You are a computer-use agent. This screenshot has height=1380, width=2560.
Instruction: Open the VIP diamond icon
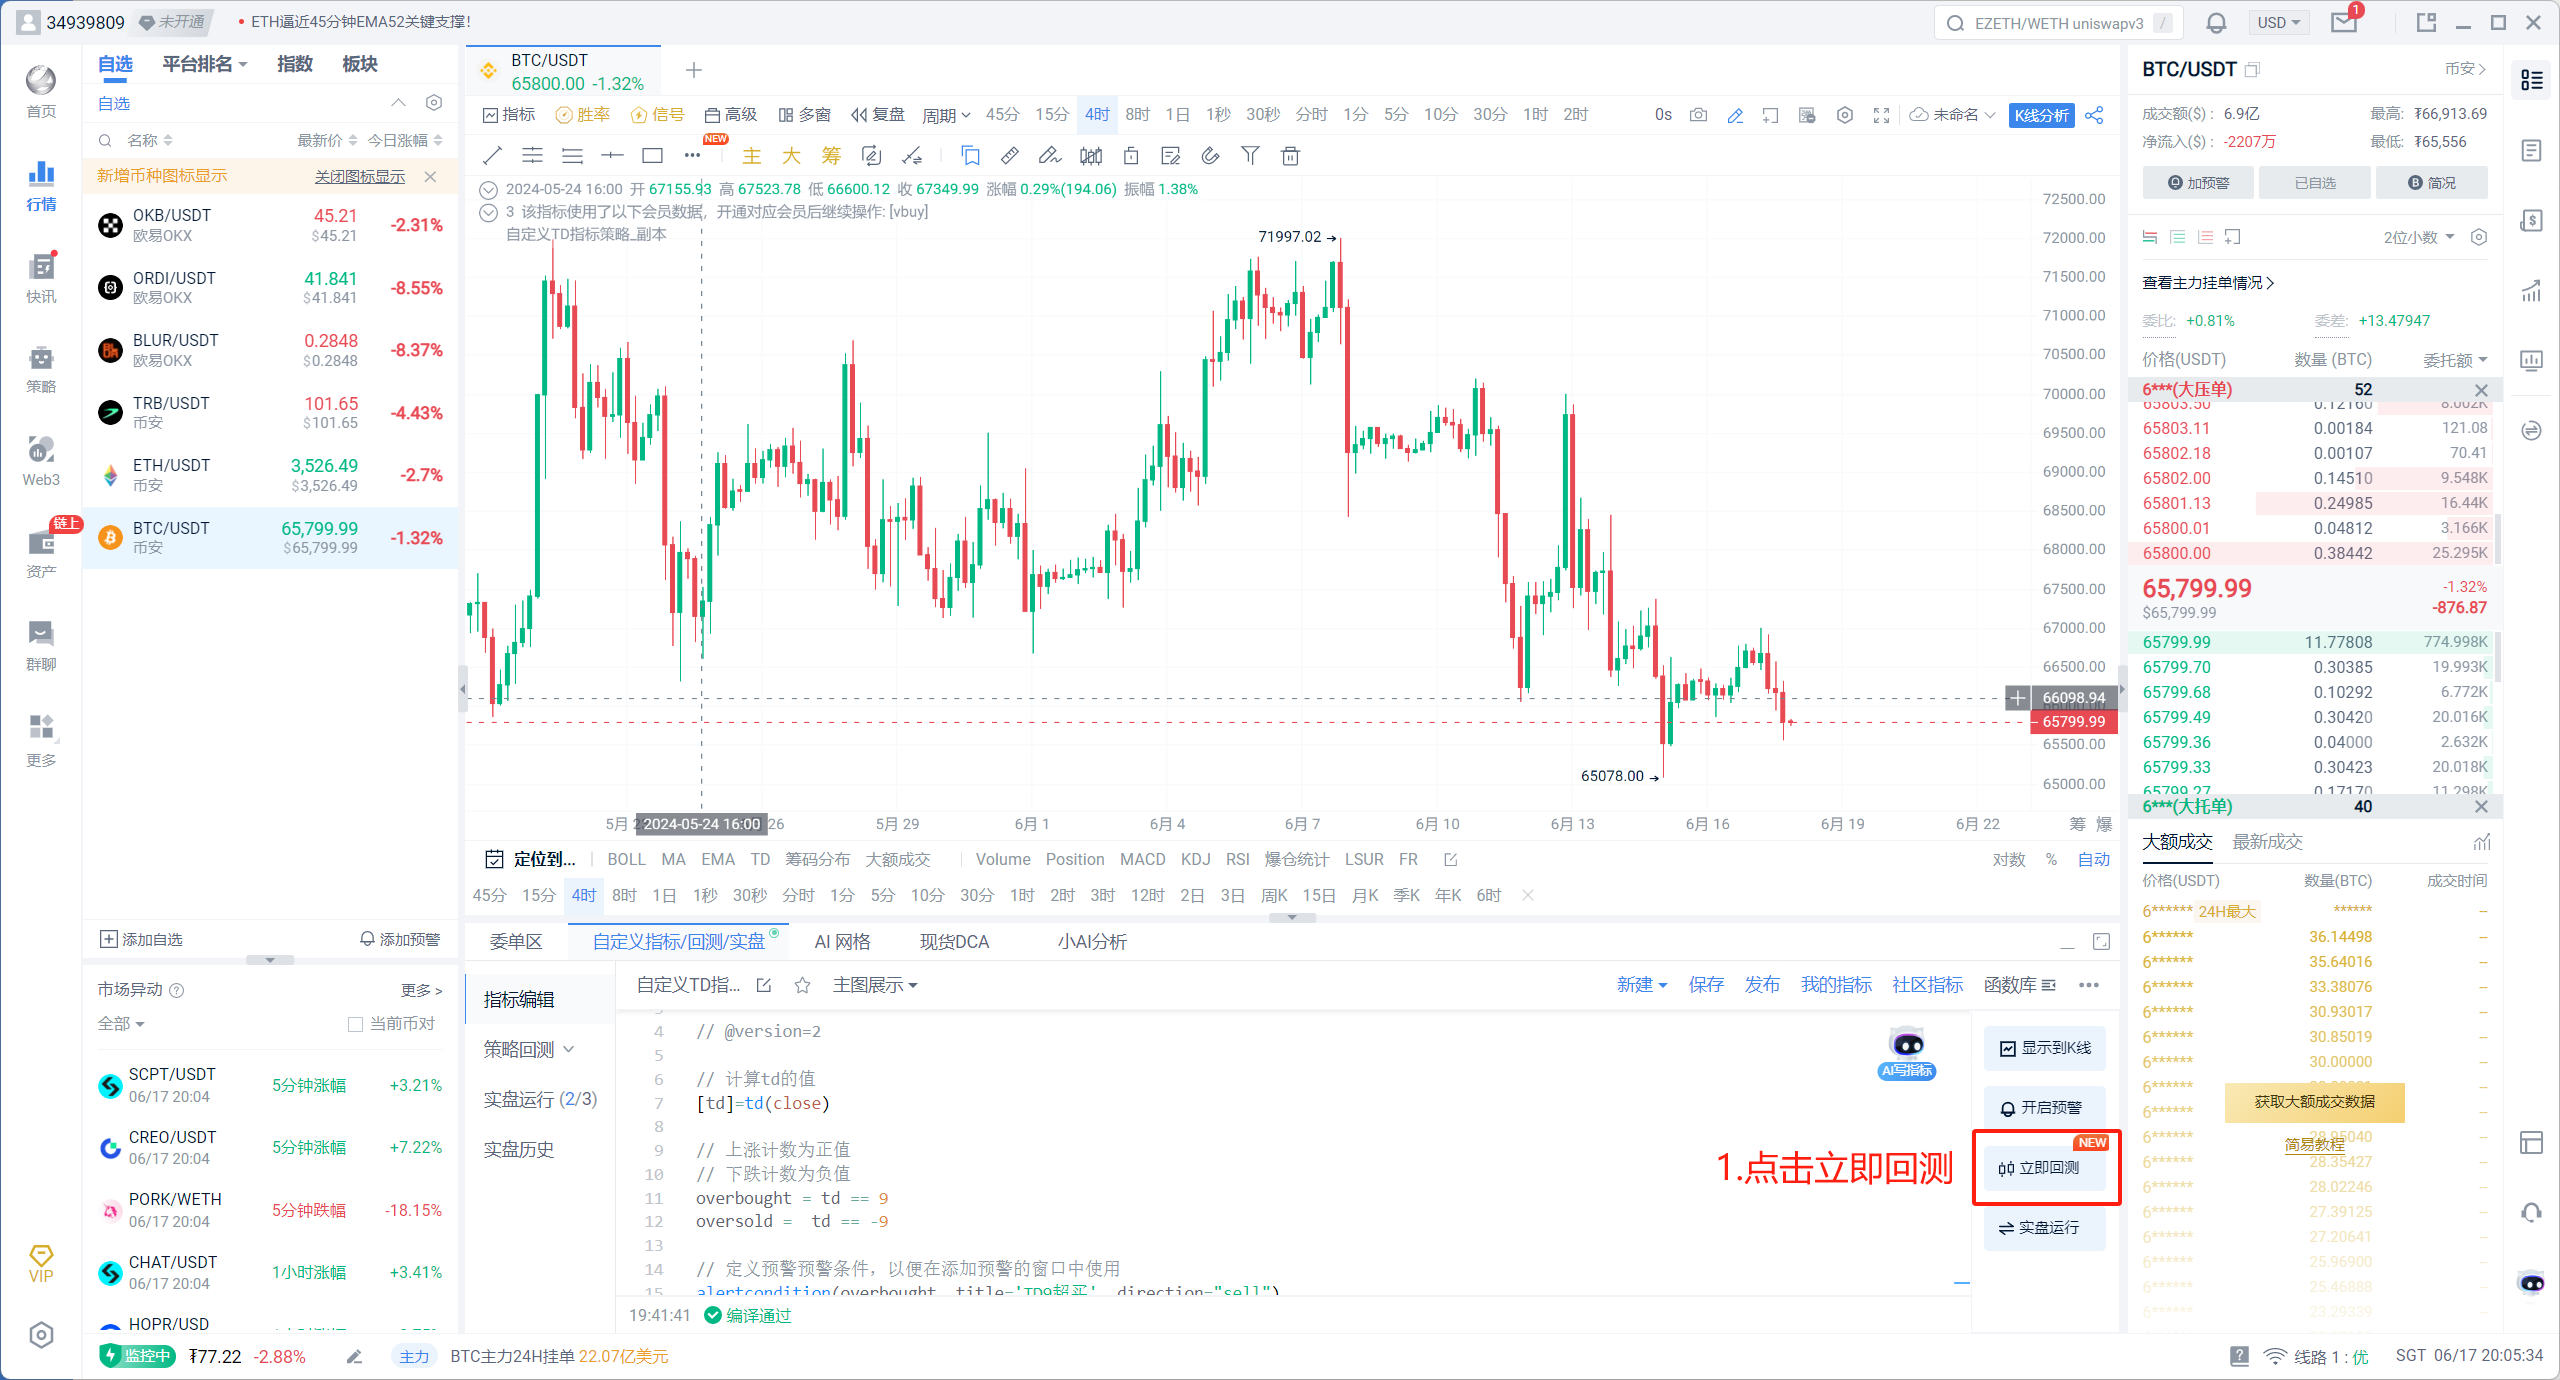tap(41, 1263)
